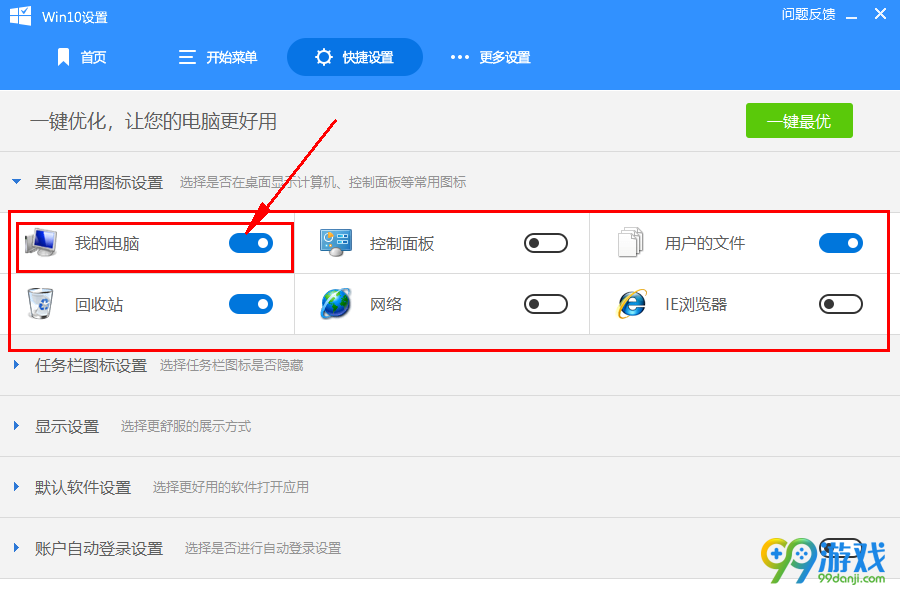Screen dimensions: 900x600
Task: Click the 控制面板 control panel icon
Action: click(336, 243)
